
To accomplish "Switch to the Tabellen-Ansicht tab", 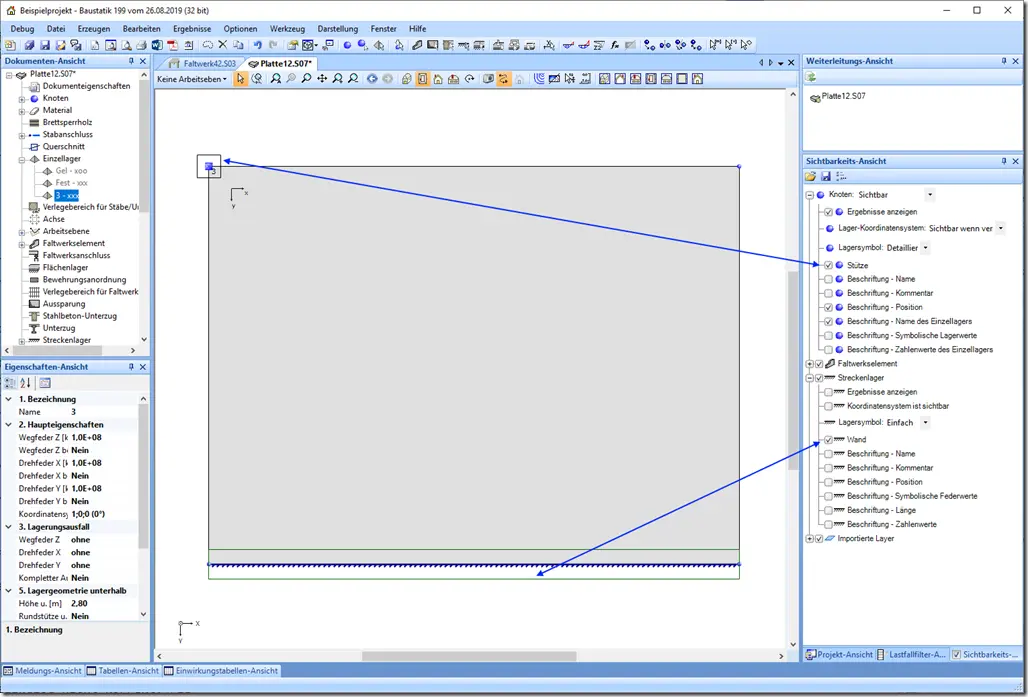I will pos(123,671).
